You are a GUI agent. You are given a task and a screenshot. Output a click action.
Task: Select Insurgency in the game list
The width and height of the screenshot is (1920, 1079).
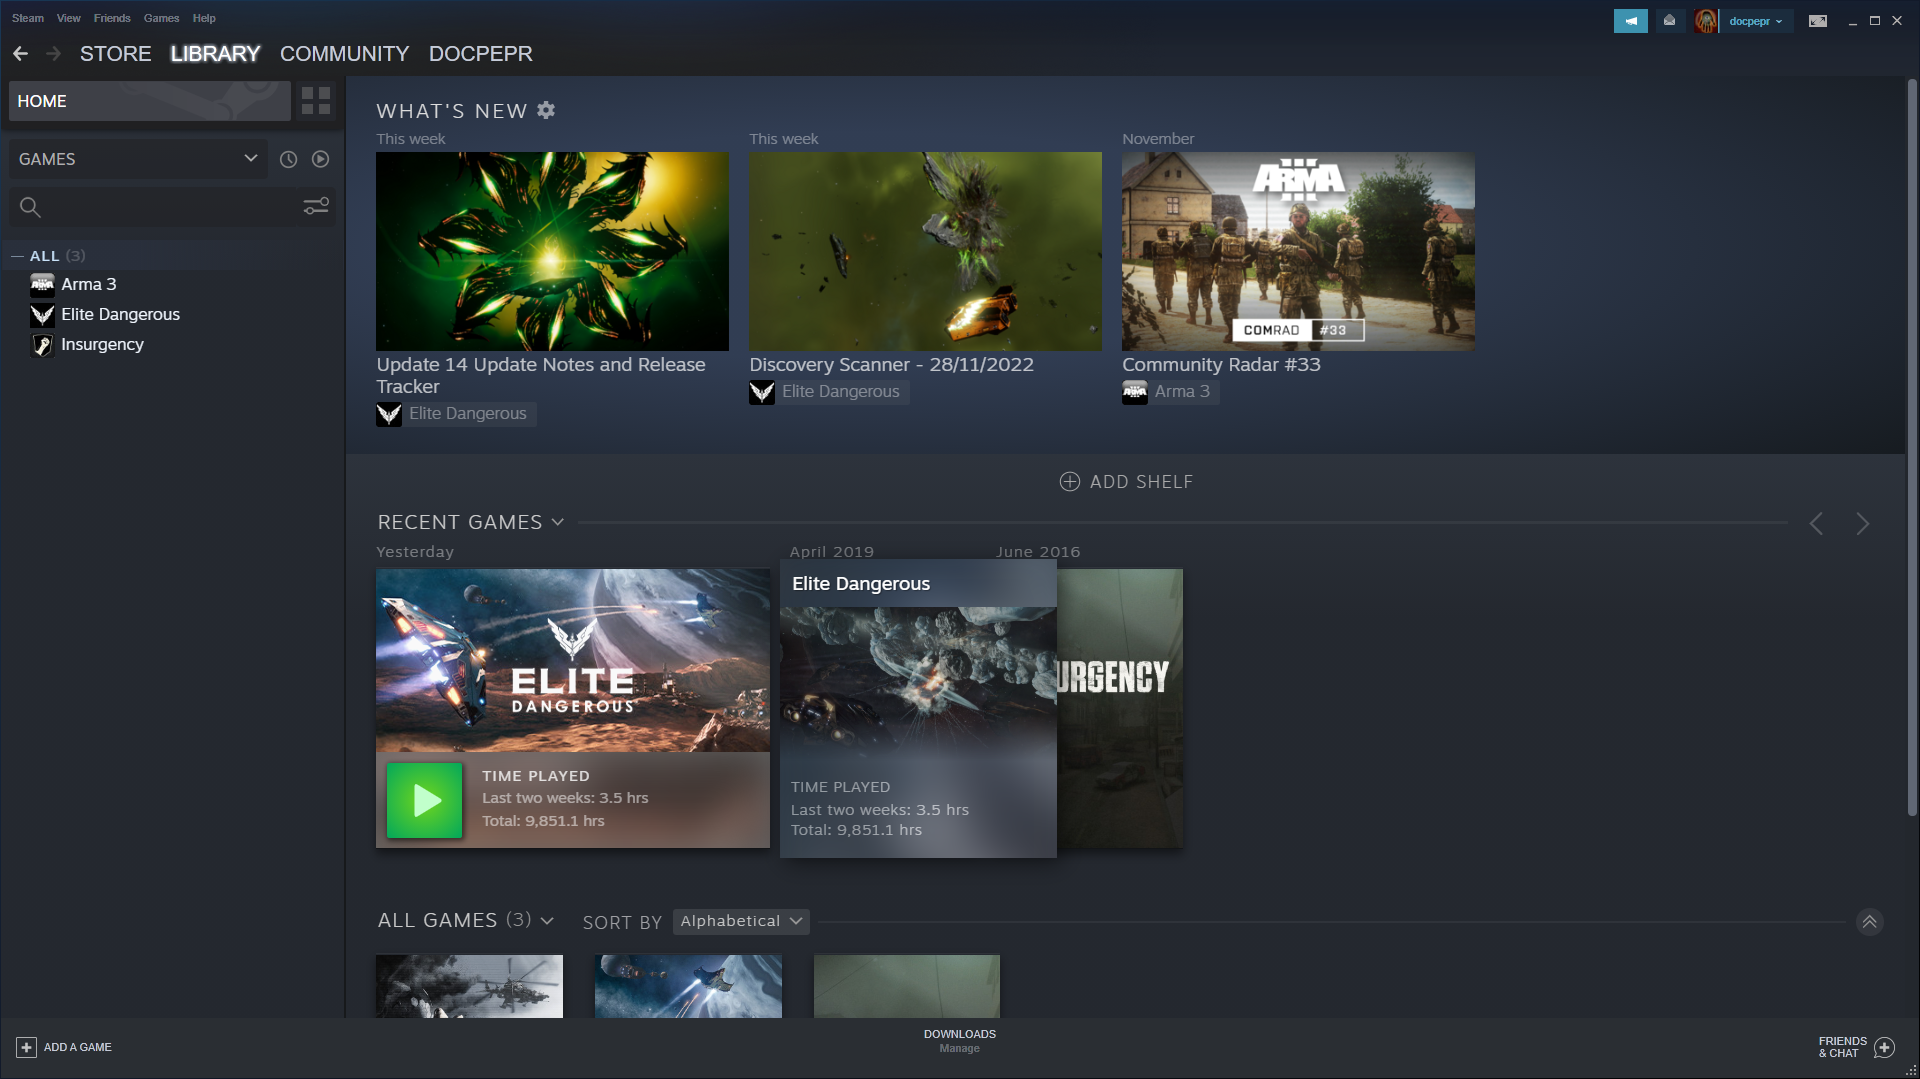coord(102,345)
